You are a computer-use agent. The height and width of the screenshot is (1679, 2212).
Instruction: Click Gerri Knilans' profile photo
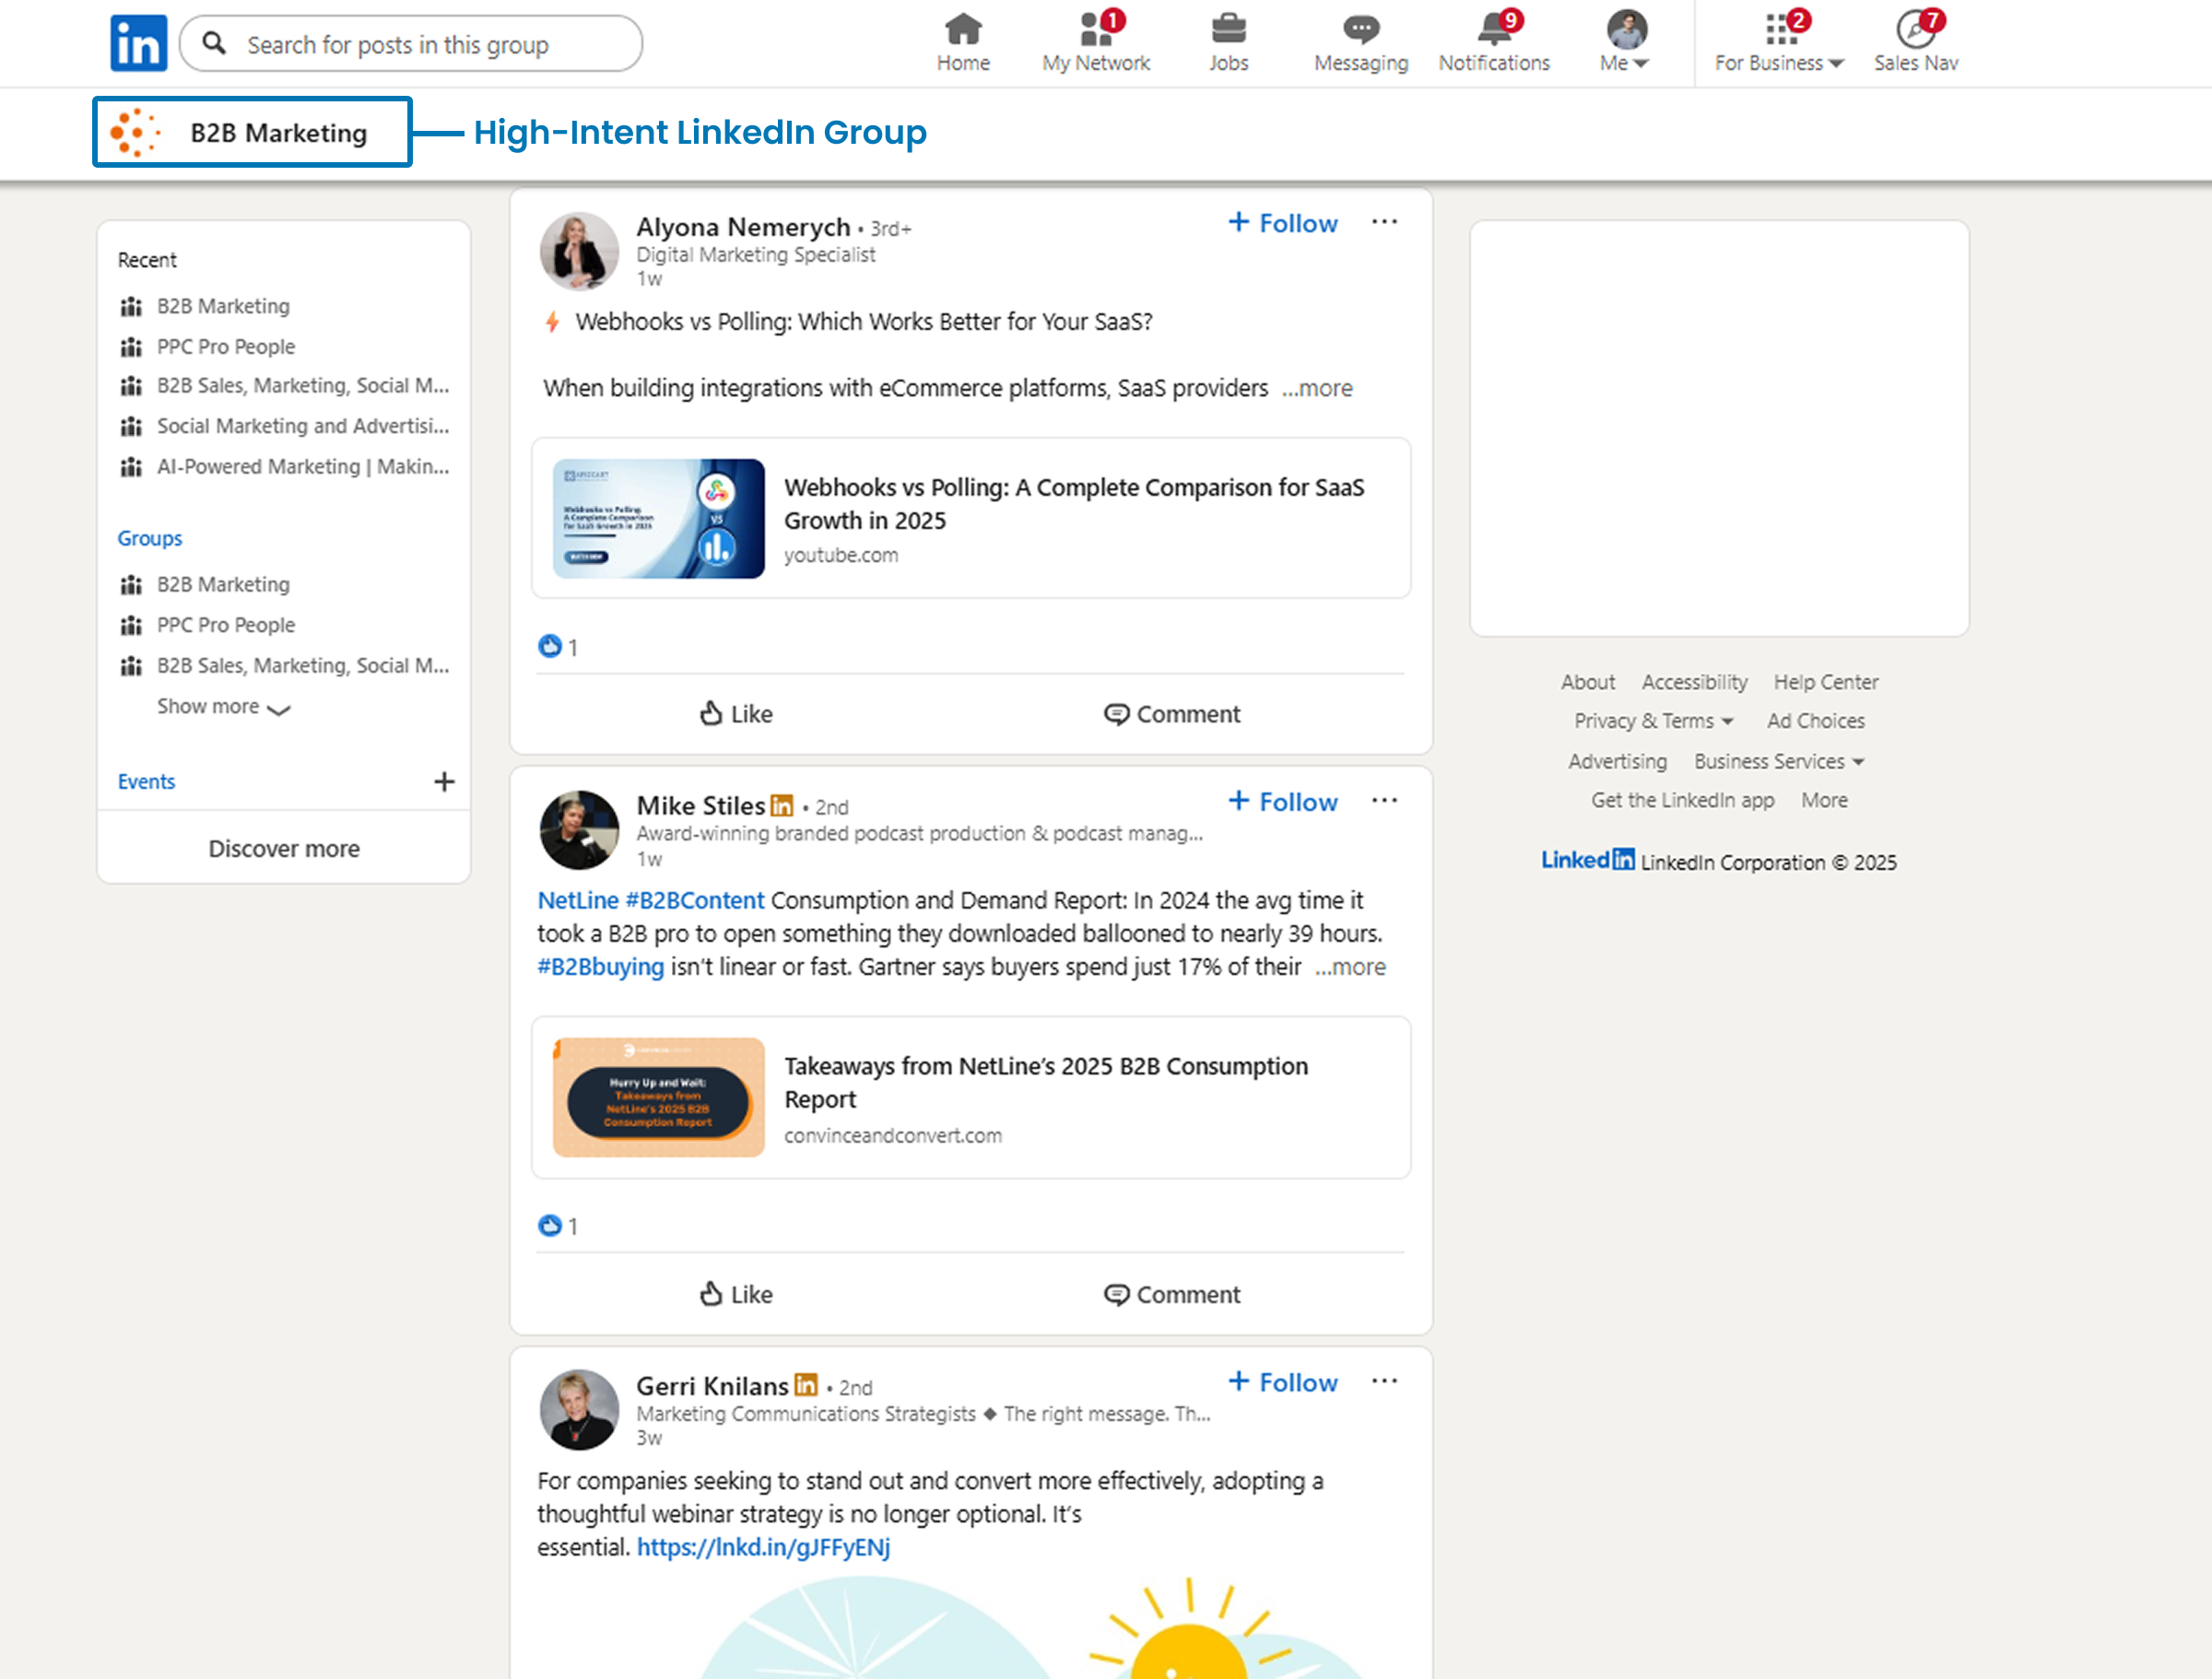[579, 1410]
